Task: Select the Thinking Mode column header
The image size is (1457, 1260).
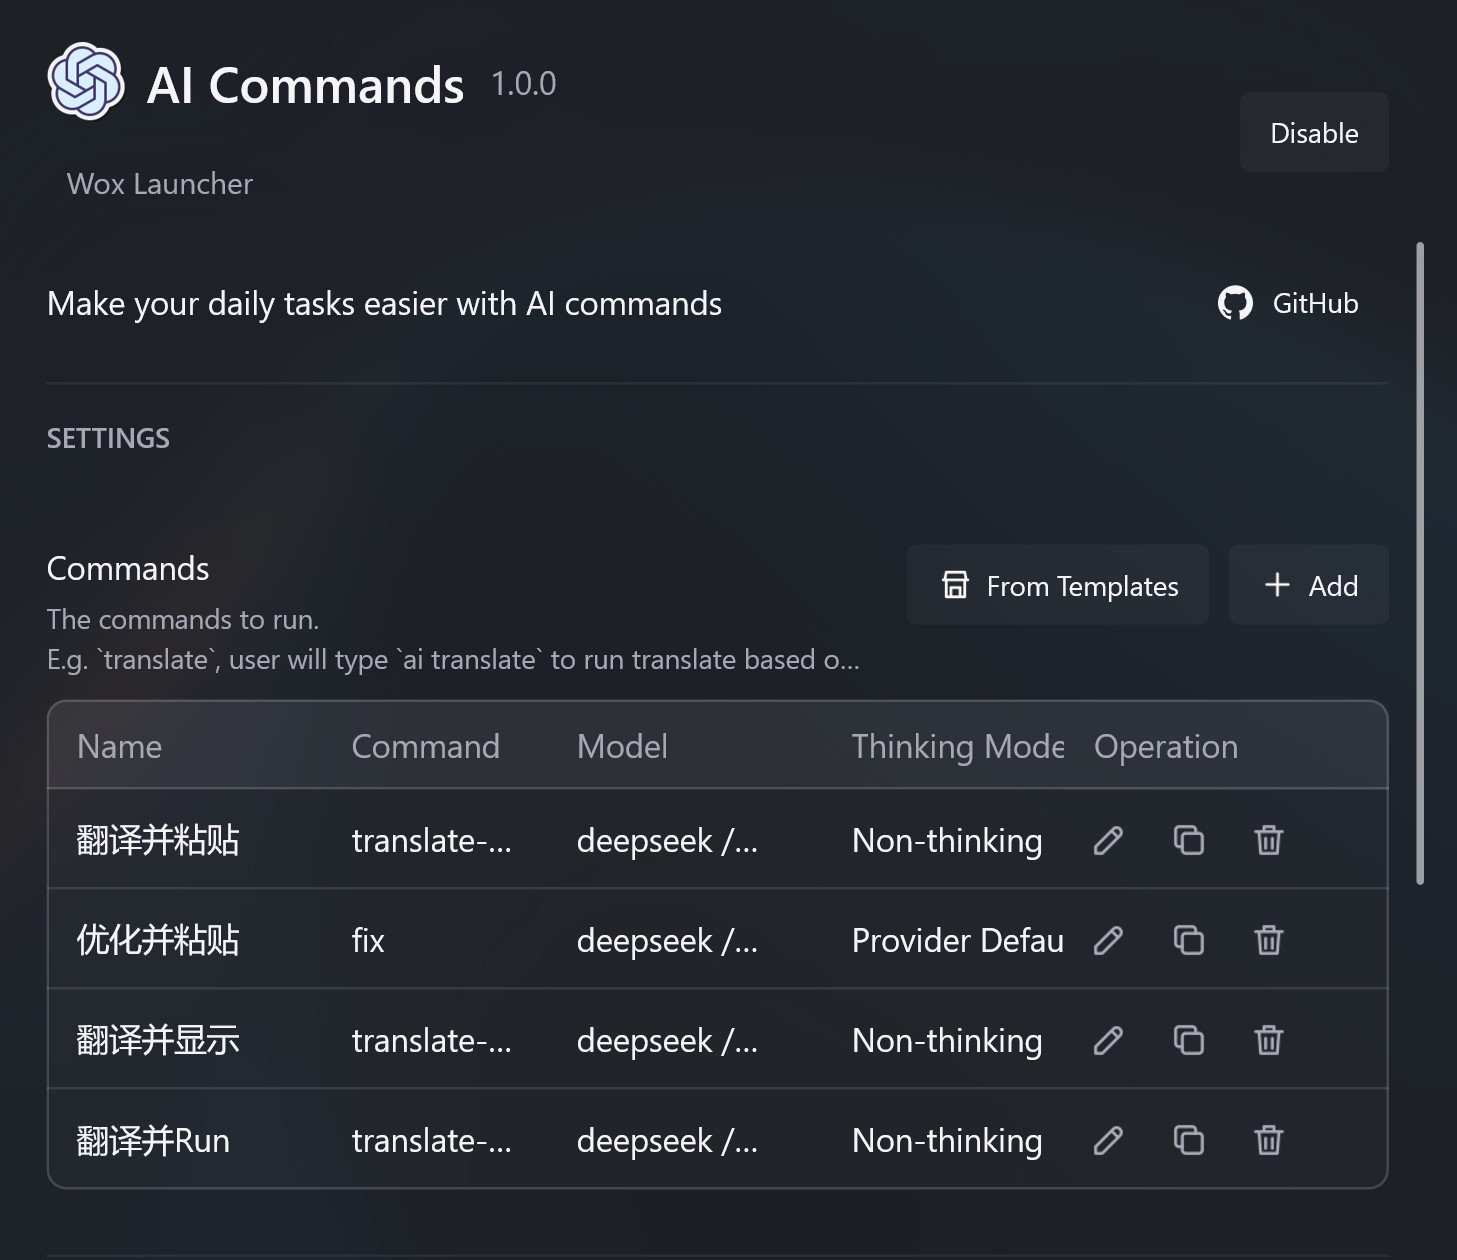Action: pos(958,746)
